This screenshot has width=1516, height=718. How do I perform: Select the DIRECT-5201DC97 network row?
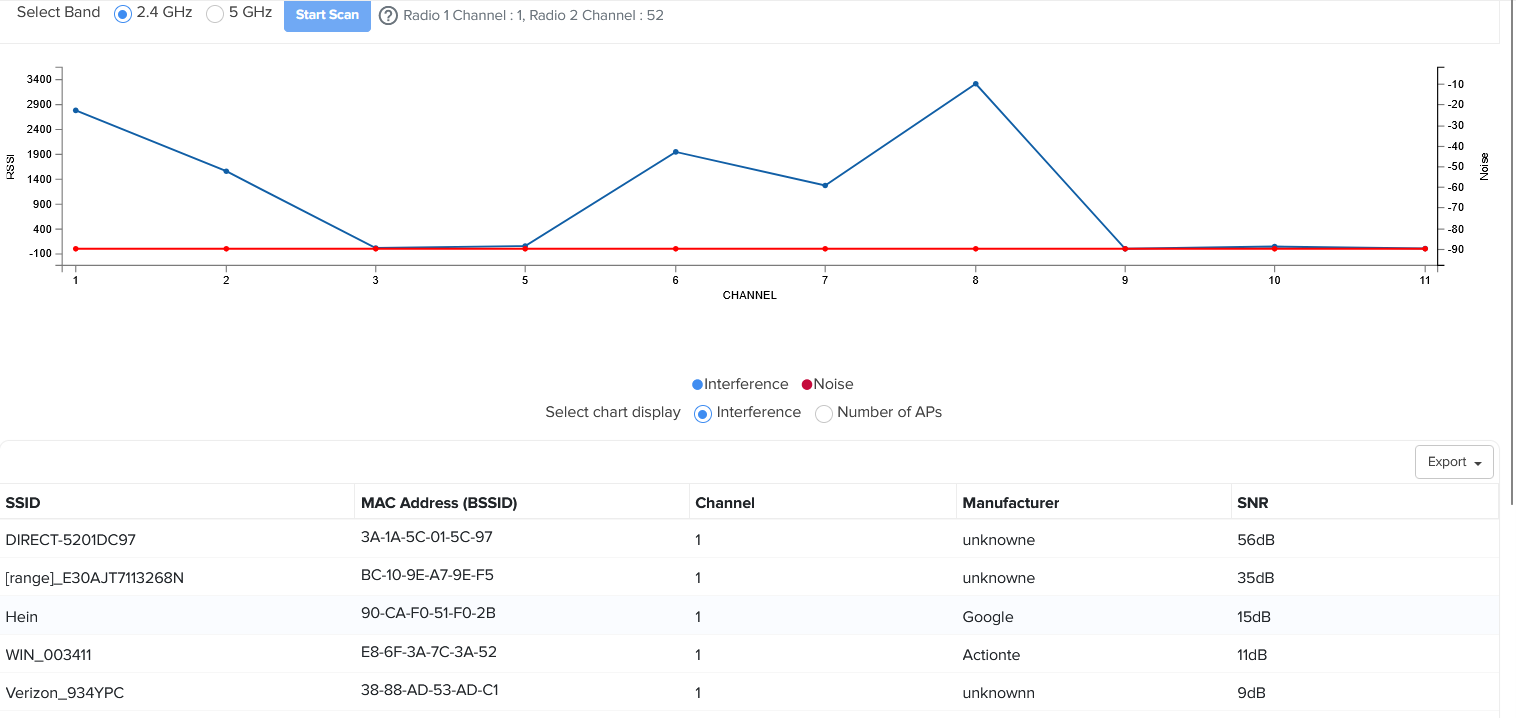click(70, 540)
